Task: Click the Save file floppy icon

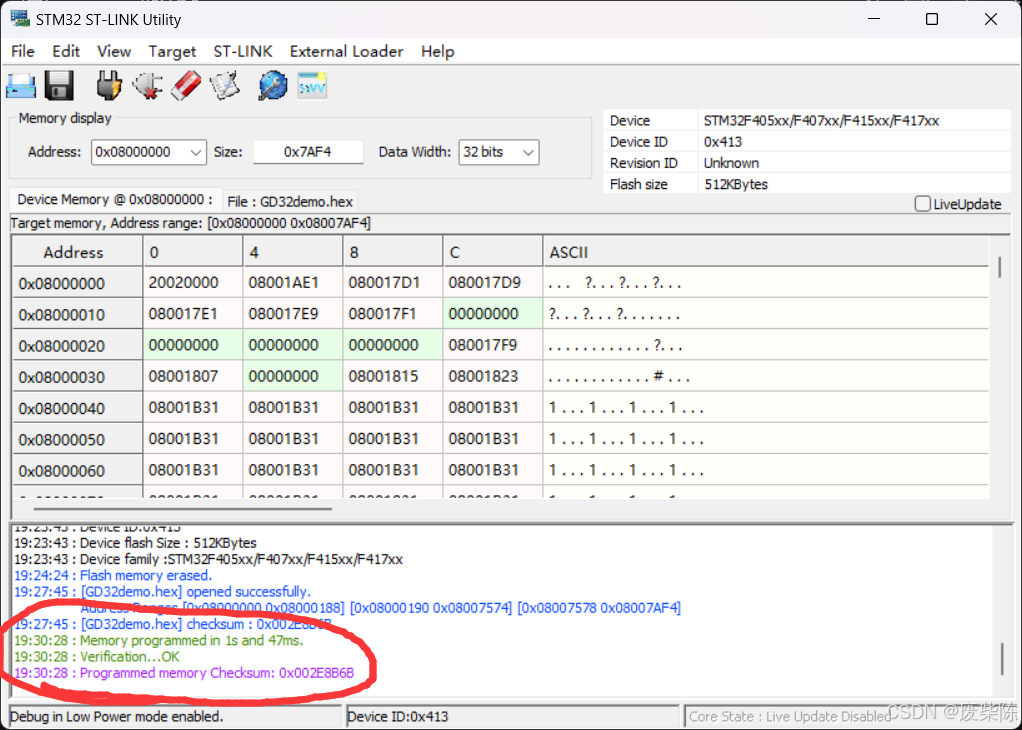Action: click(59, 85)
